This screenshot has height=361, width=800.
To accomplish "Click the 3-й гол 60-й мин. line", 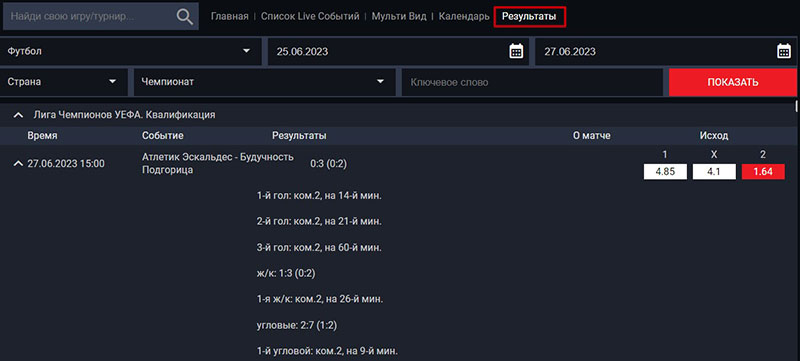I will pos(319,248).
